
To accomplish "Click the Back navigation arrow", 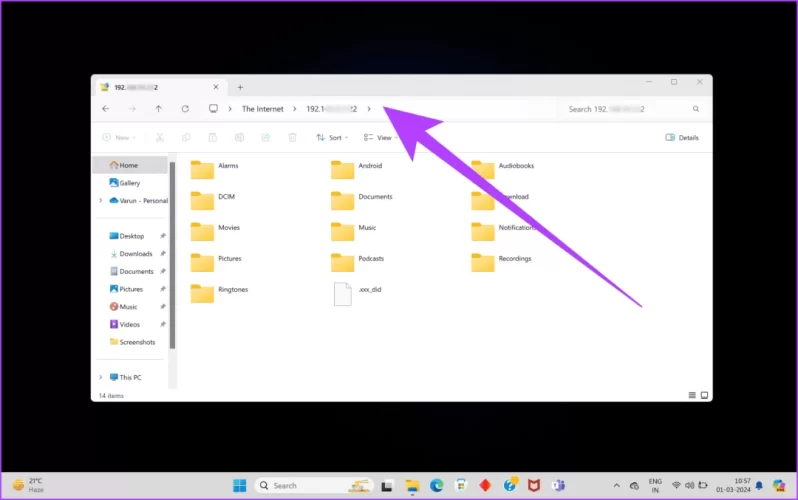I will (x=106, y=109).
